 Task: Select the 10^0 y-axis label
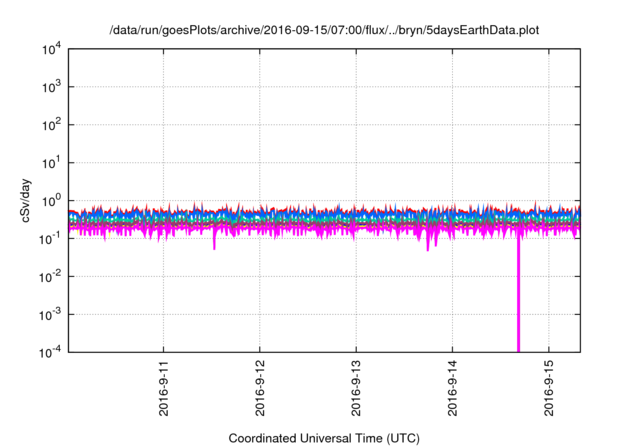click(52, 201)
